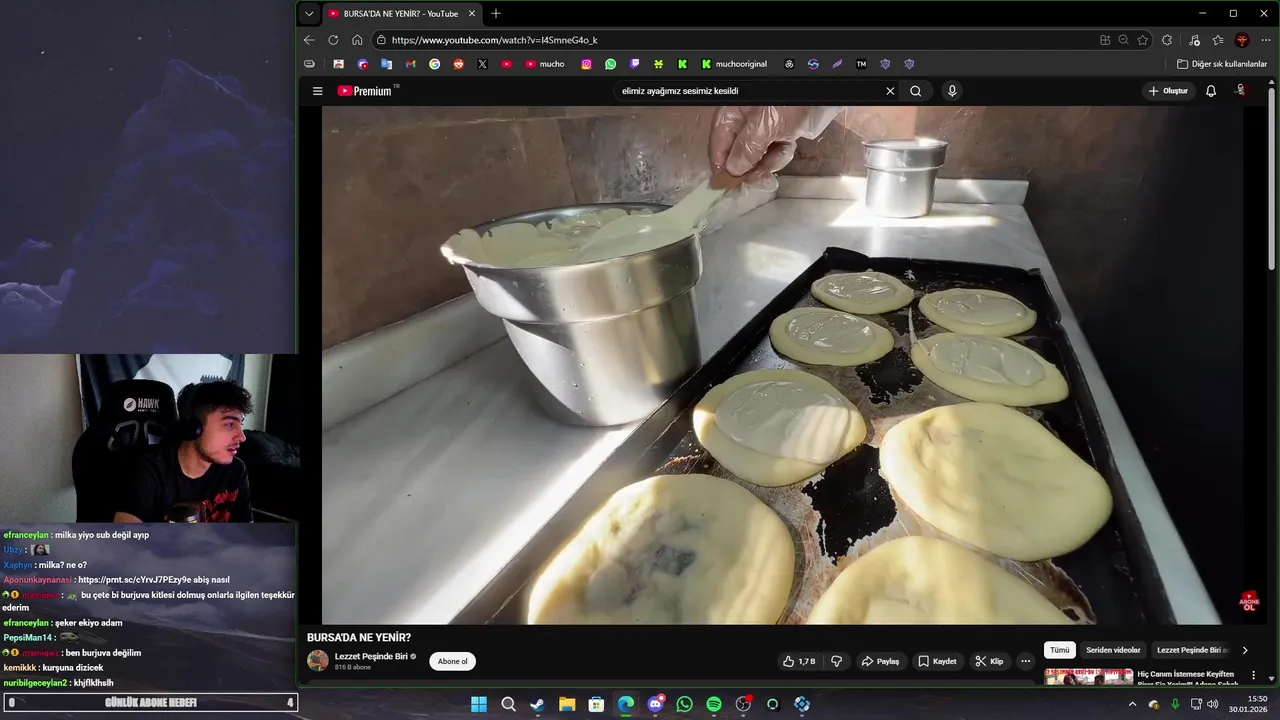Reload the YouTube page
The width and height of the screenshot is (1280, 720).
pyautogui.click(x=333, y=40)
